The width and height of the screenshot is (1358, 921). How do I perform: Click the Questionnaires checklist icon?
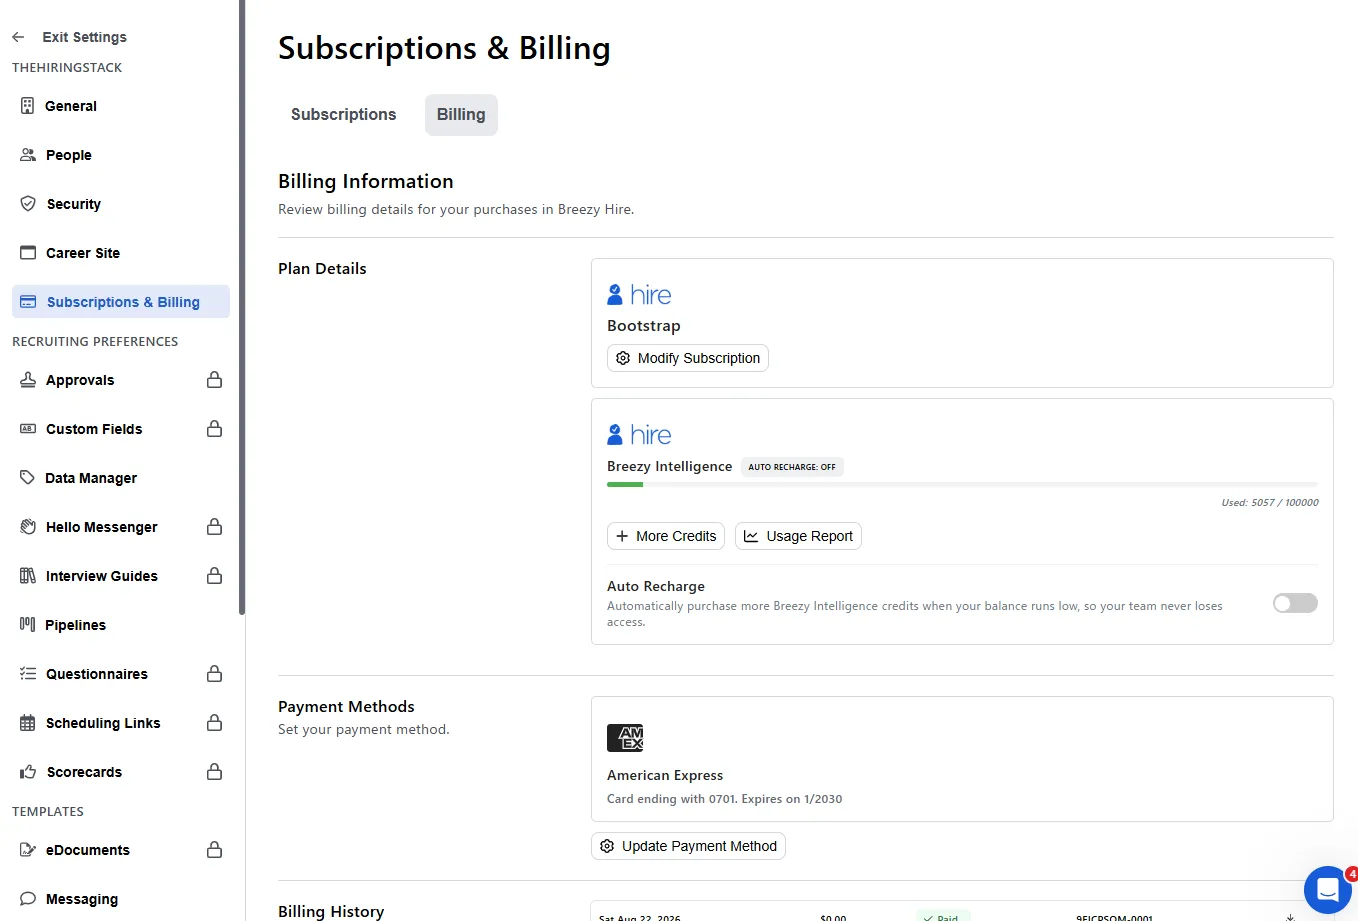tap(28, 674)
